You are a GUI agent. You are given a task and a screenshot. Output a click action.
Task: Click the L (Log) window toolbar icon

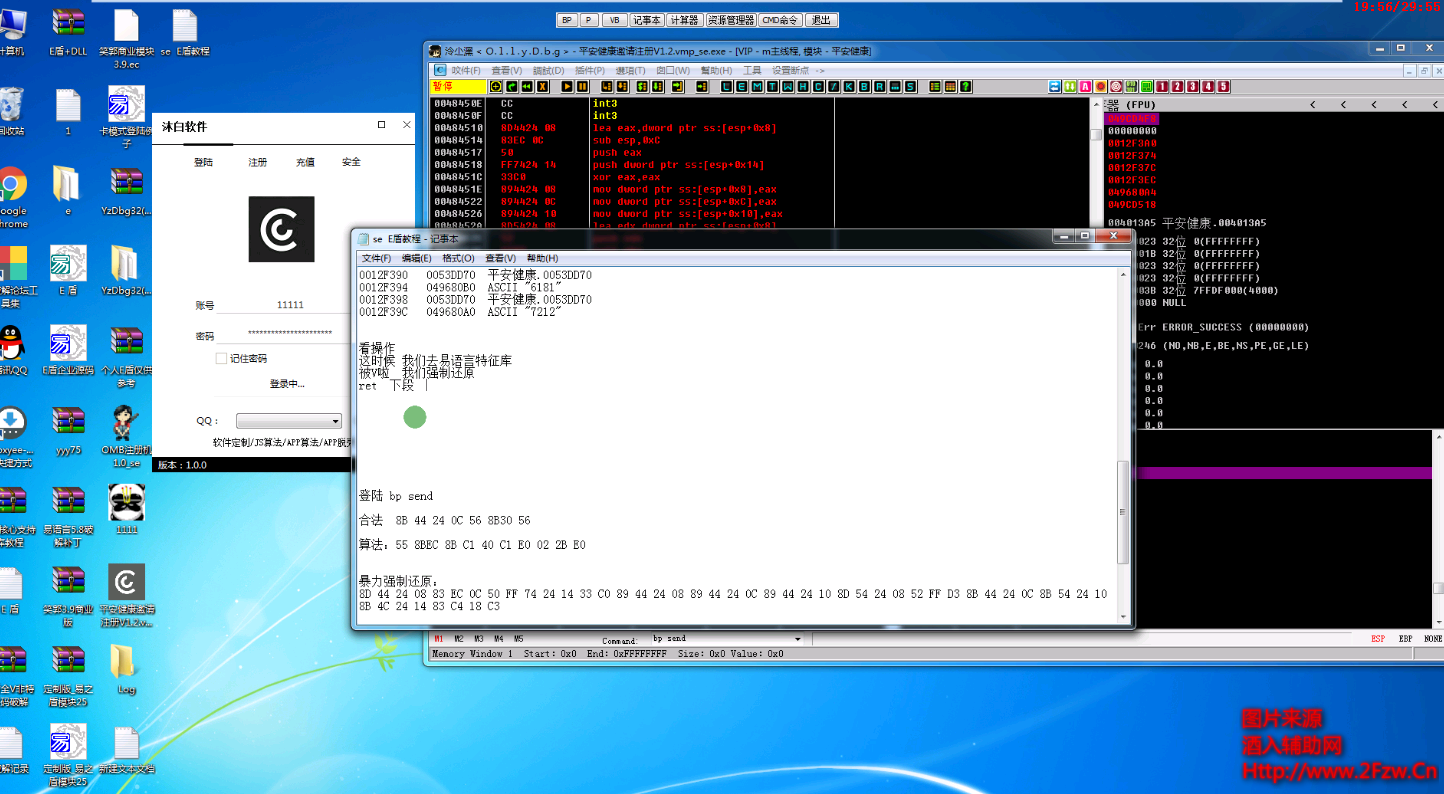727,87
